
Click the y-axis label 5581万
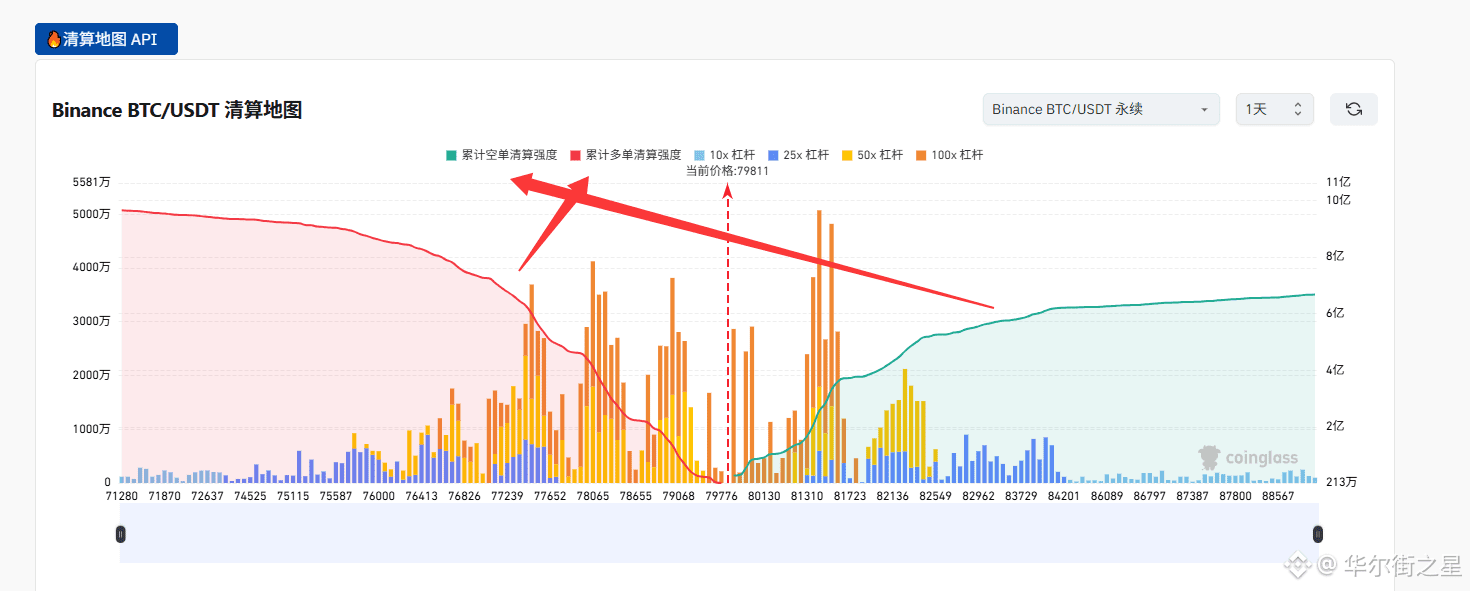91,182
